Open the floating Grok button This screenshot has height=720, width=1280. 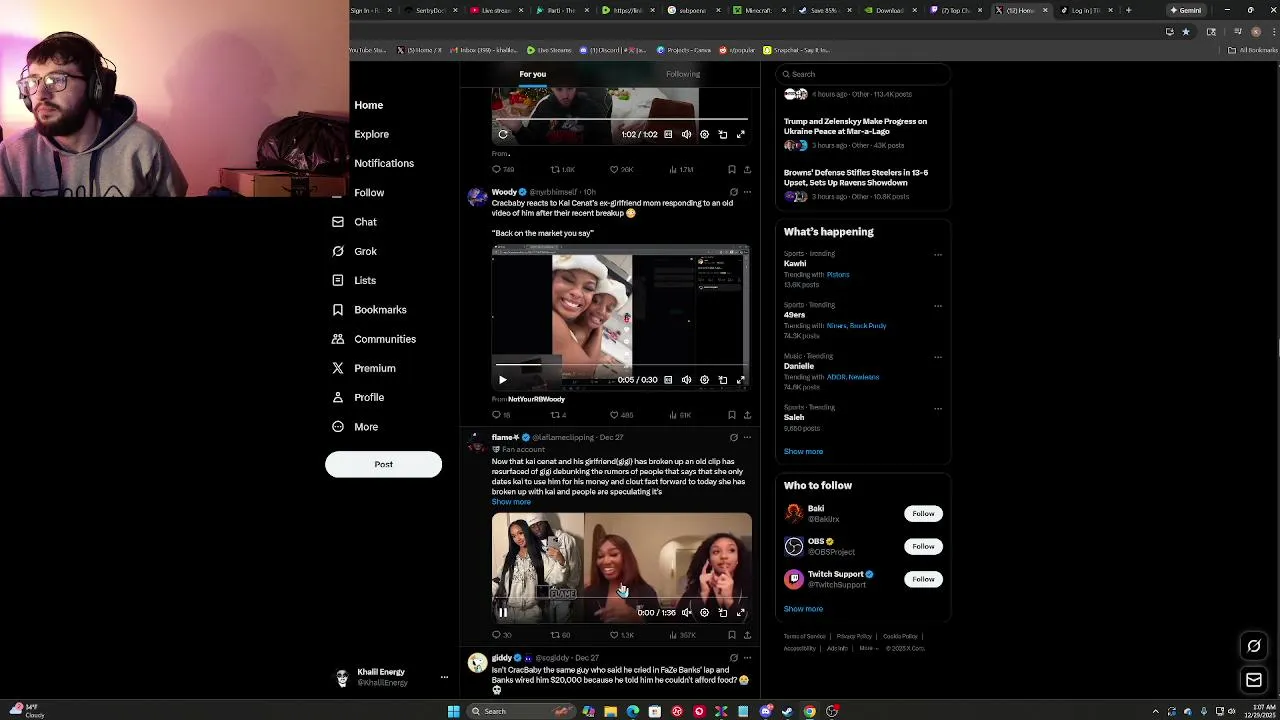pos(1254,646)
